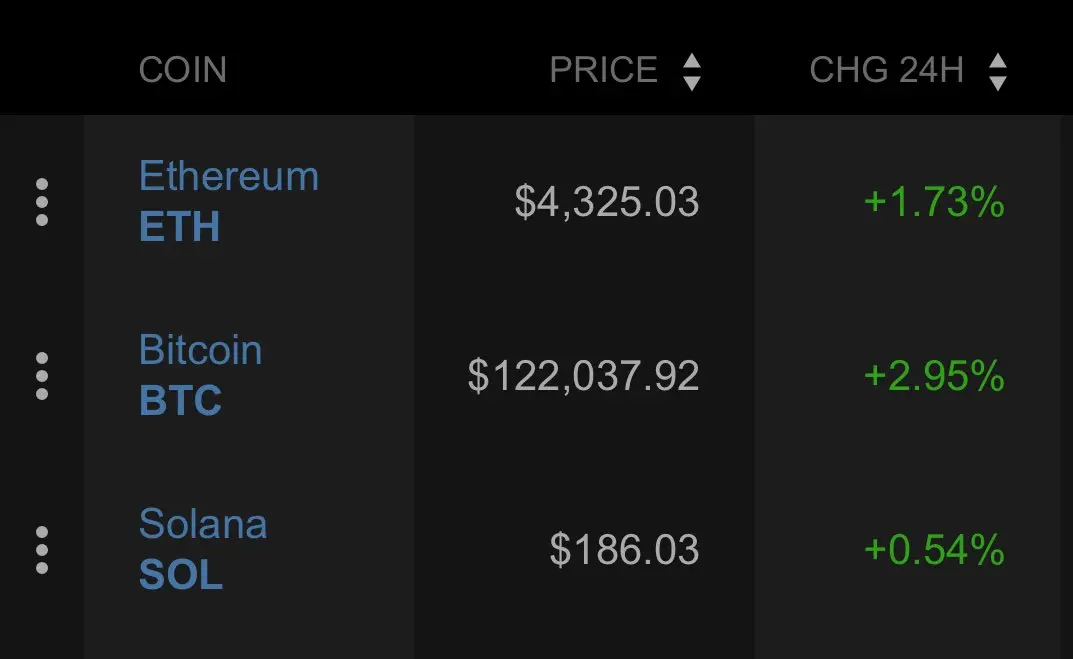Viewport: 1073px width, 659px height.
Task: Select the Ethereum price $4,325.03
Action: tap(607, 202)
